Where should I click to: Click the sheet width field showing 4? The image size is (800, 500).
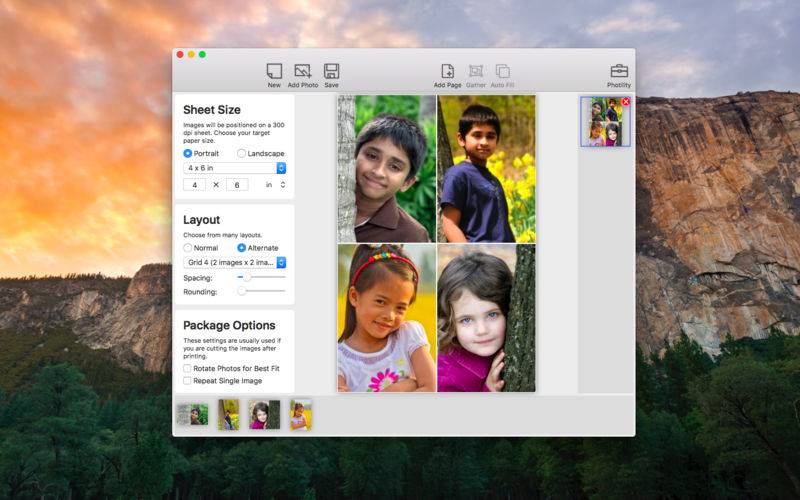click(x=194, y=184)
